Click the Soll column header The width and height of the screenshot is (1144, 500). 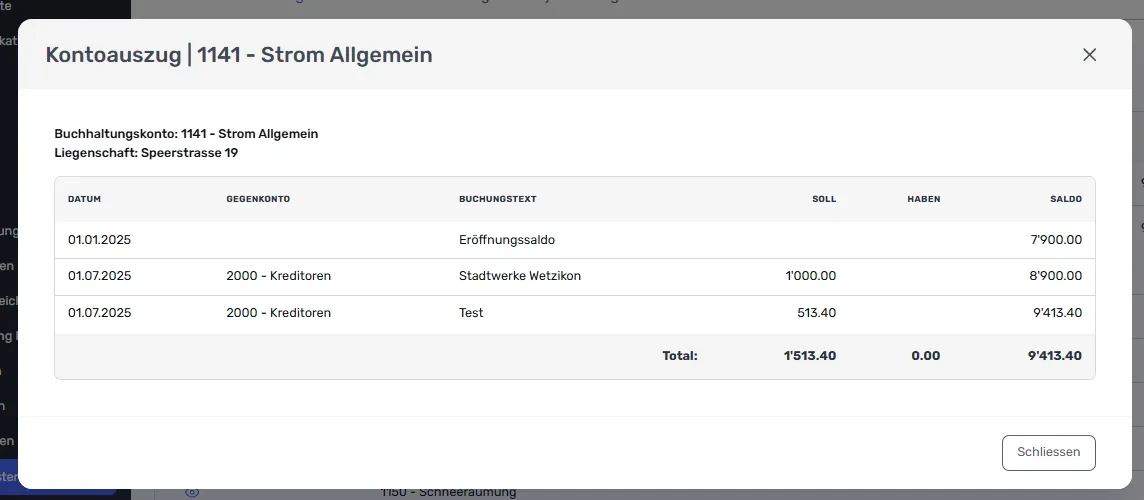click(824, 199)
